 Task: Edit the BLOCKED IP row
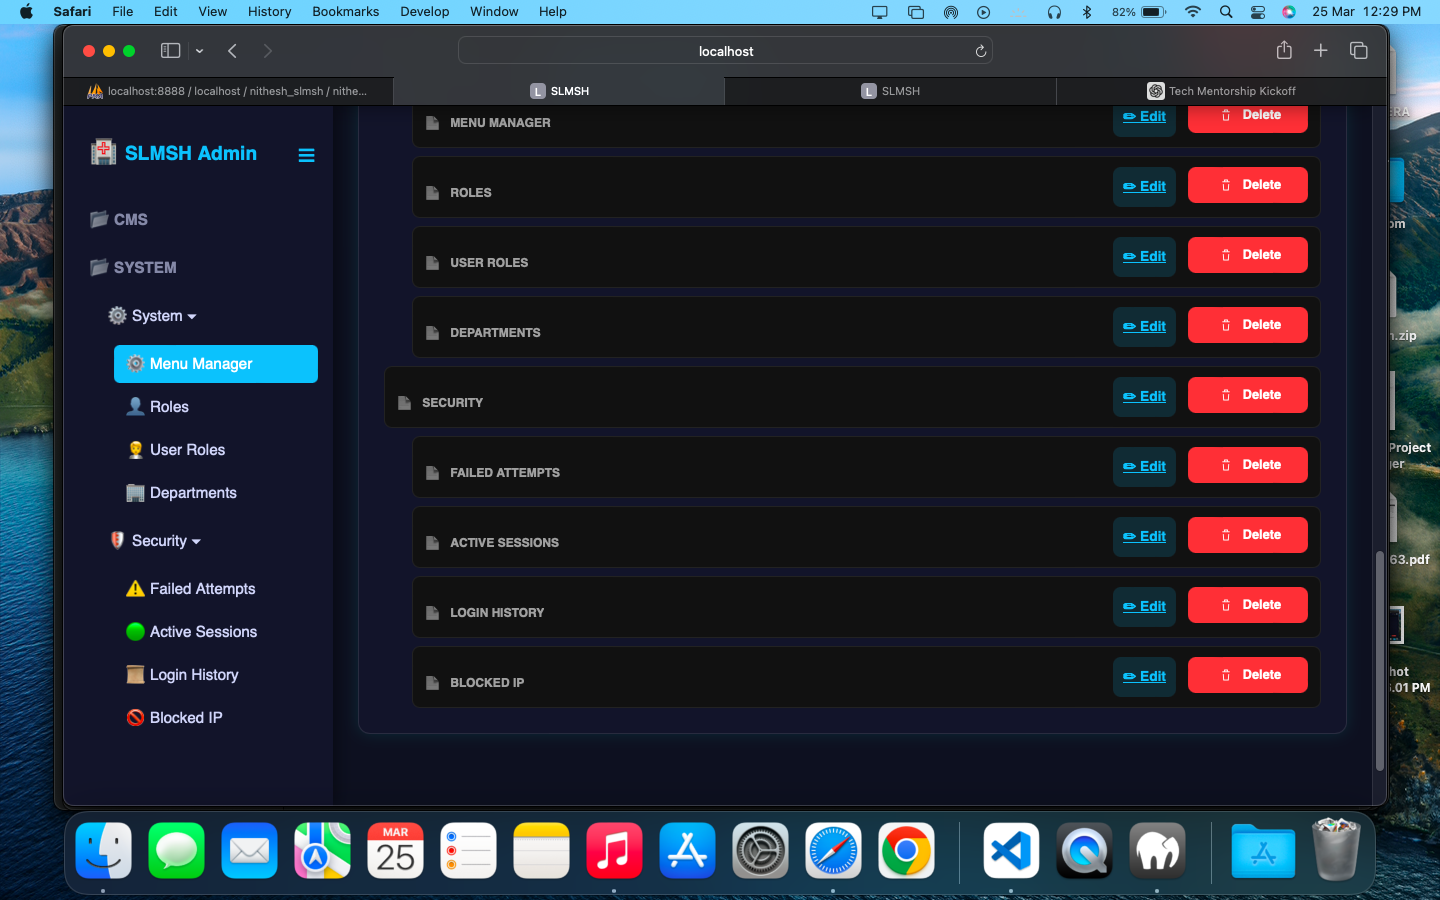pos(1144,676)
